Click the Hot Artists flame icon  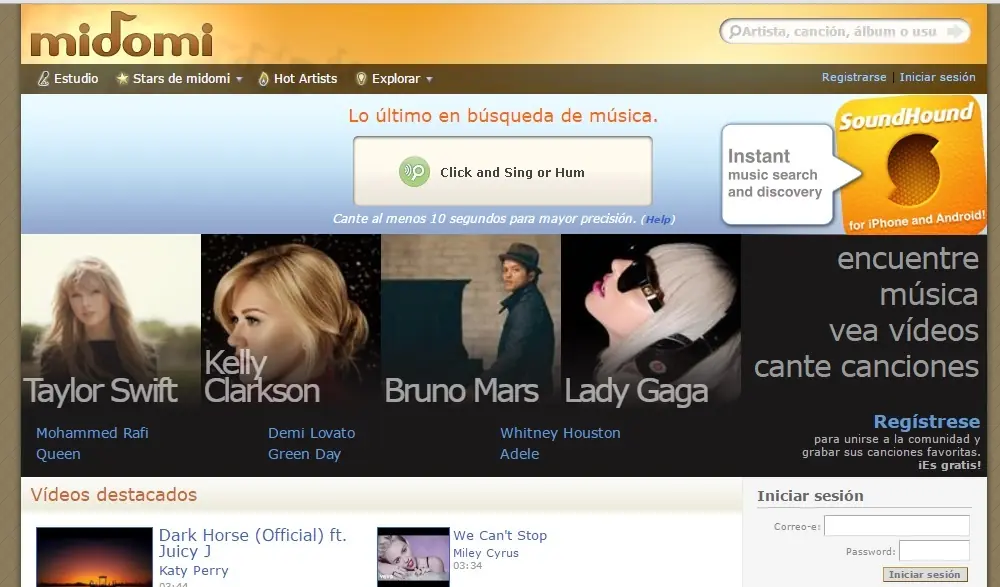[263, 78]
